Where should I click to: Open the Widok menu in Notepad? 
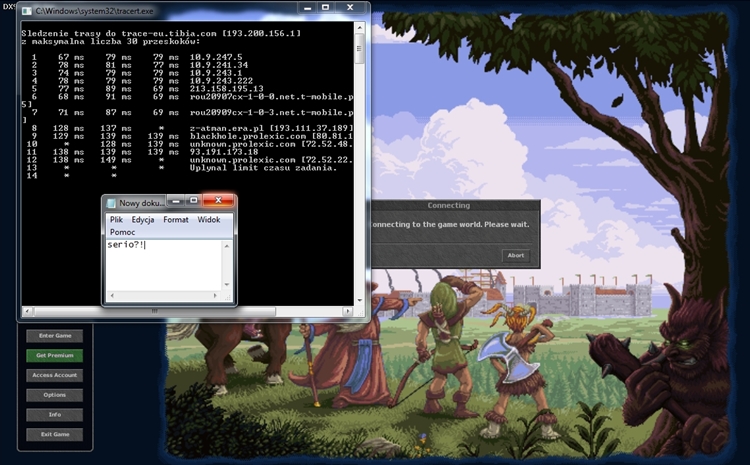[x=209, y=220]
